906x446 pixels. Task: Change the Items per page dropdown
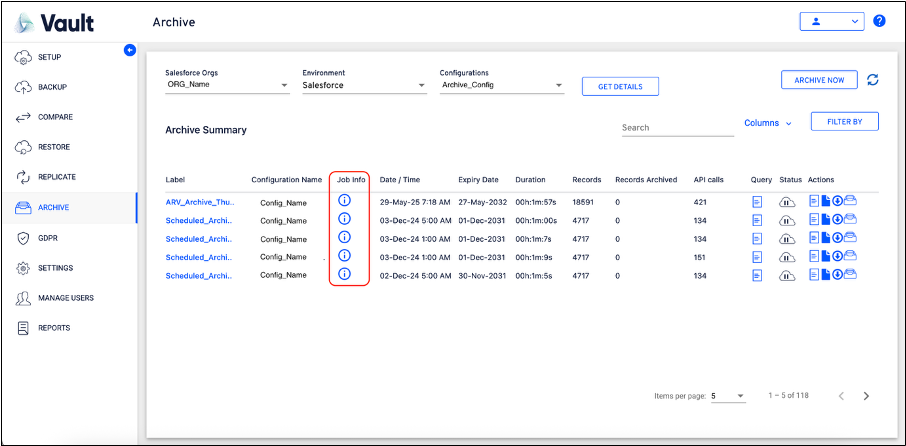[x=728, y=396]
